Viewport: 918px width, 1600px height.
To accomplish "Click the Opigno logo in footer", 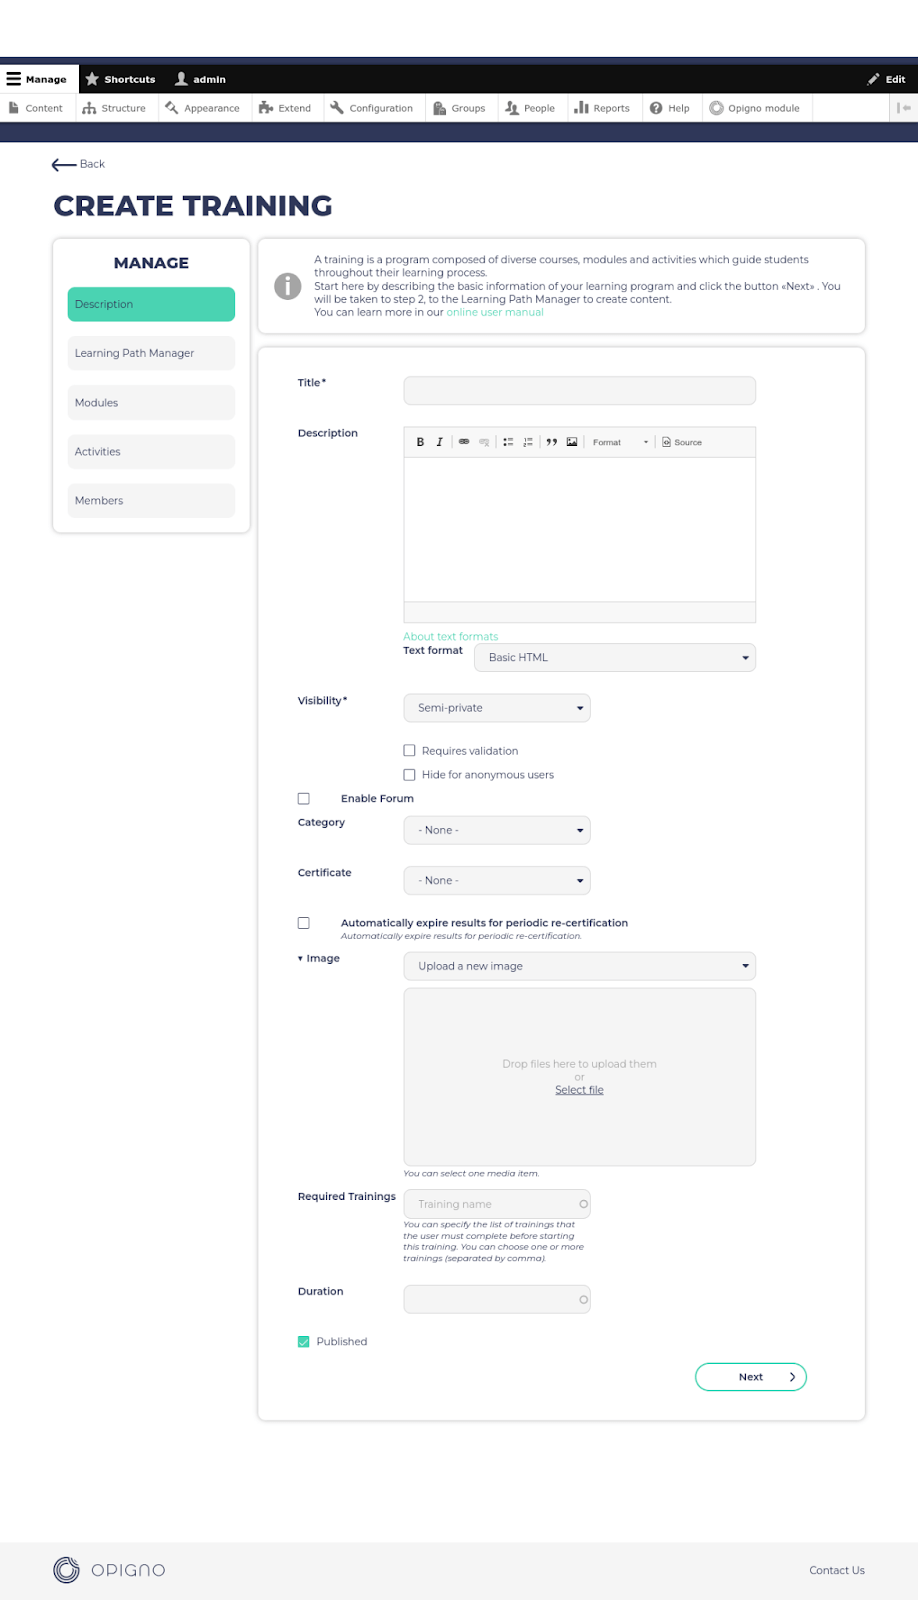I will (109, 1570).
